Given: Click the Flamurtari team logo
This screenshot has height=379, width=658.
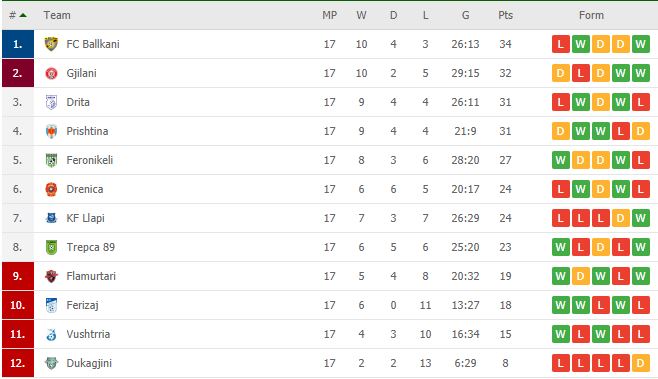Looking at the screenshot, I should coord(51,276).
